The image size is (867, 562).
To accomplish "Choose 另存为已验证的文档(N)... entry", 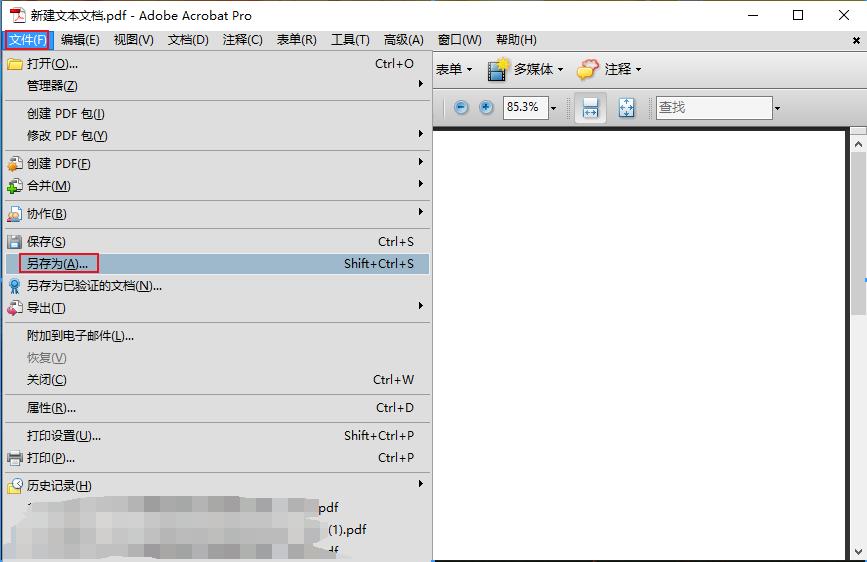I will [217, 286].
